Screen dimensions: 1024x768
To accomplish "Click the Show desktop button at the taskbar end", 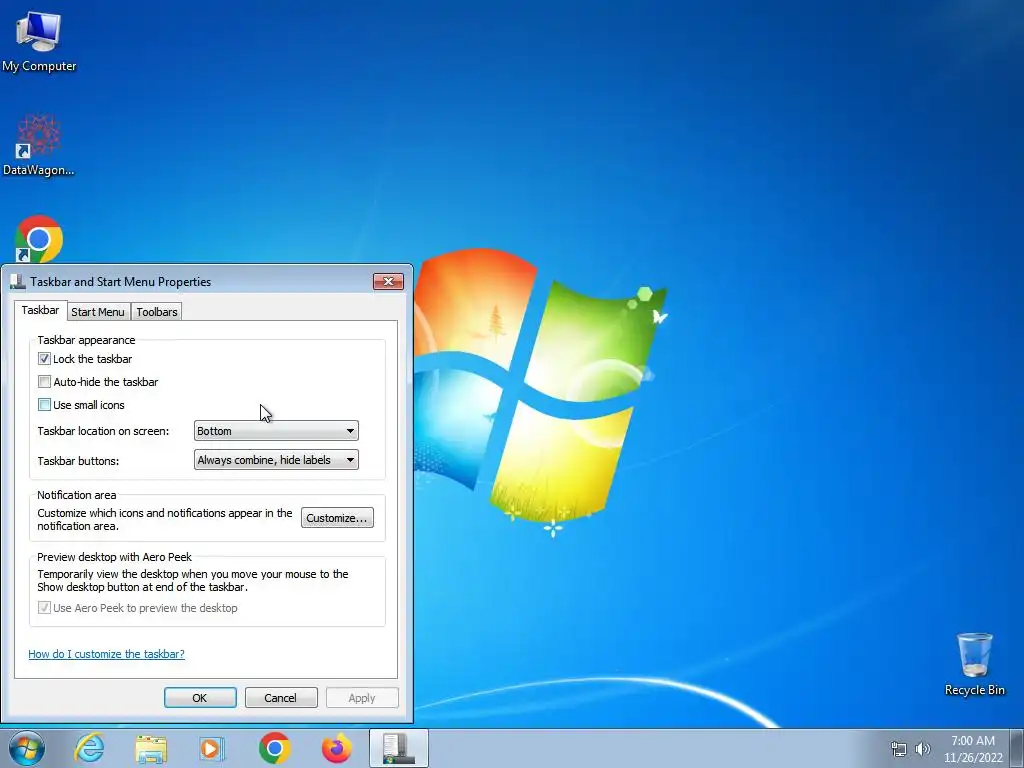I will click(1018, 748).
